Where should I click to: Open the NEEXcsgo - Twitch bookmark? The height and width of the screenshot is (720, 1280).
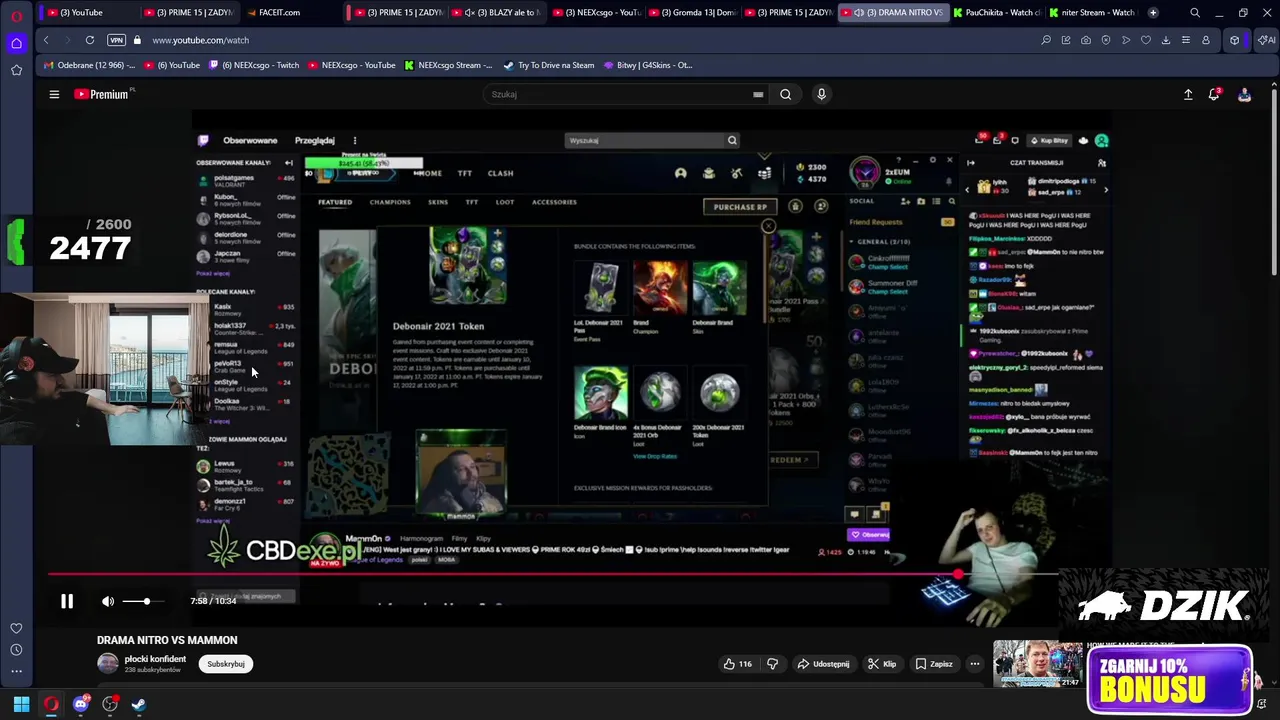[x=254, y=65]
